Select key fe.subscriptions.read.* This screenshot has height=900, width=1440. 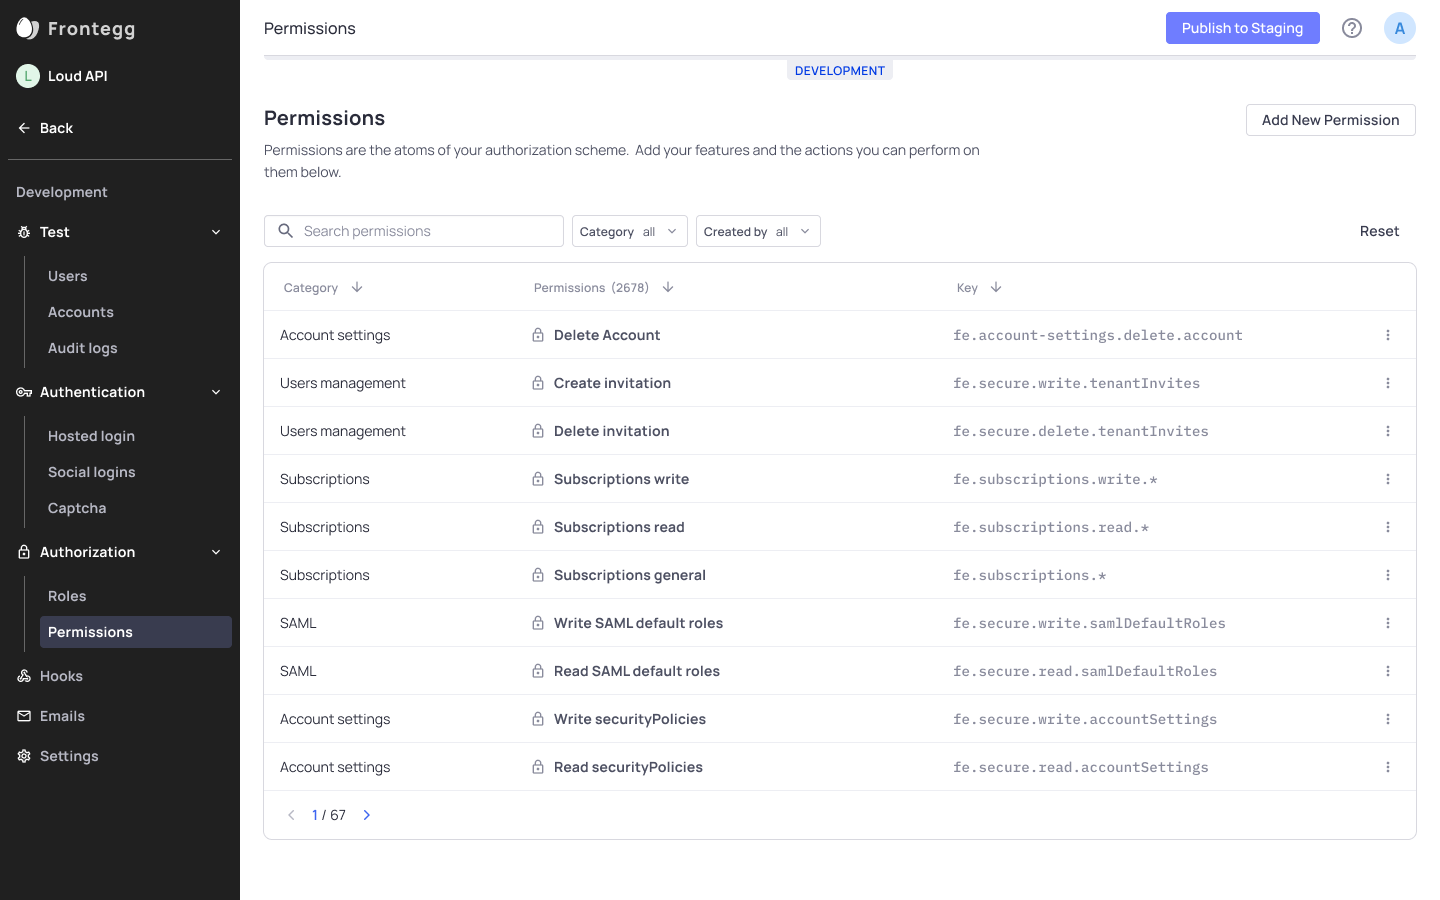coord(1050,527)
